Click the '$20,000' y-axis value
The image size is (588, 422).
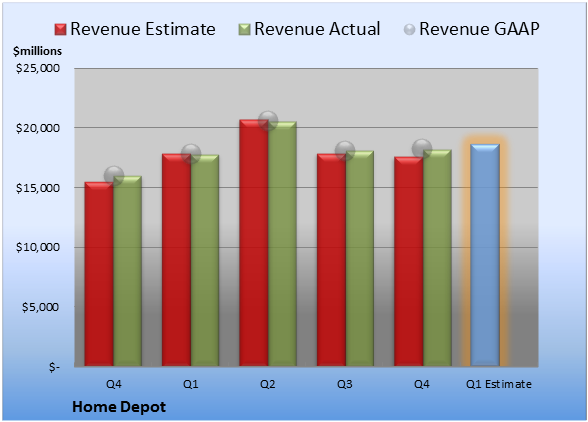pos(38,128)
